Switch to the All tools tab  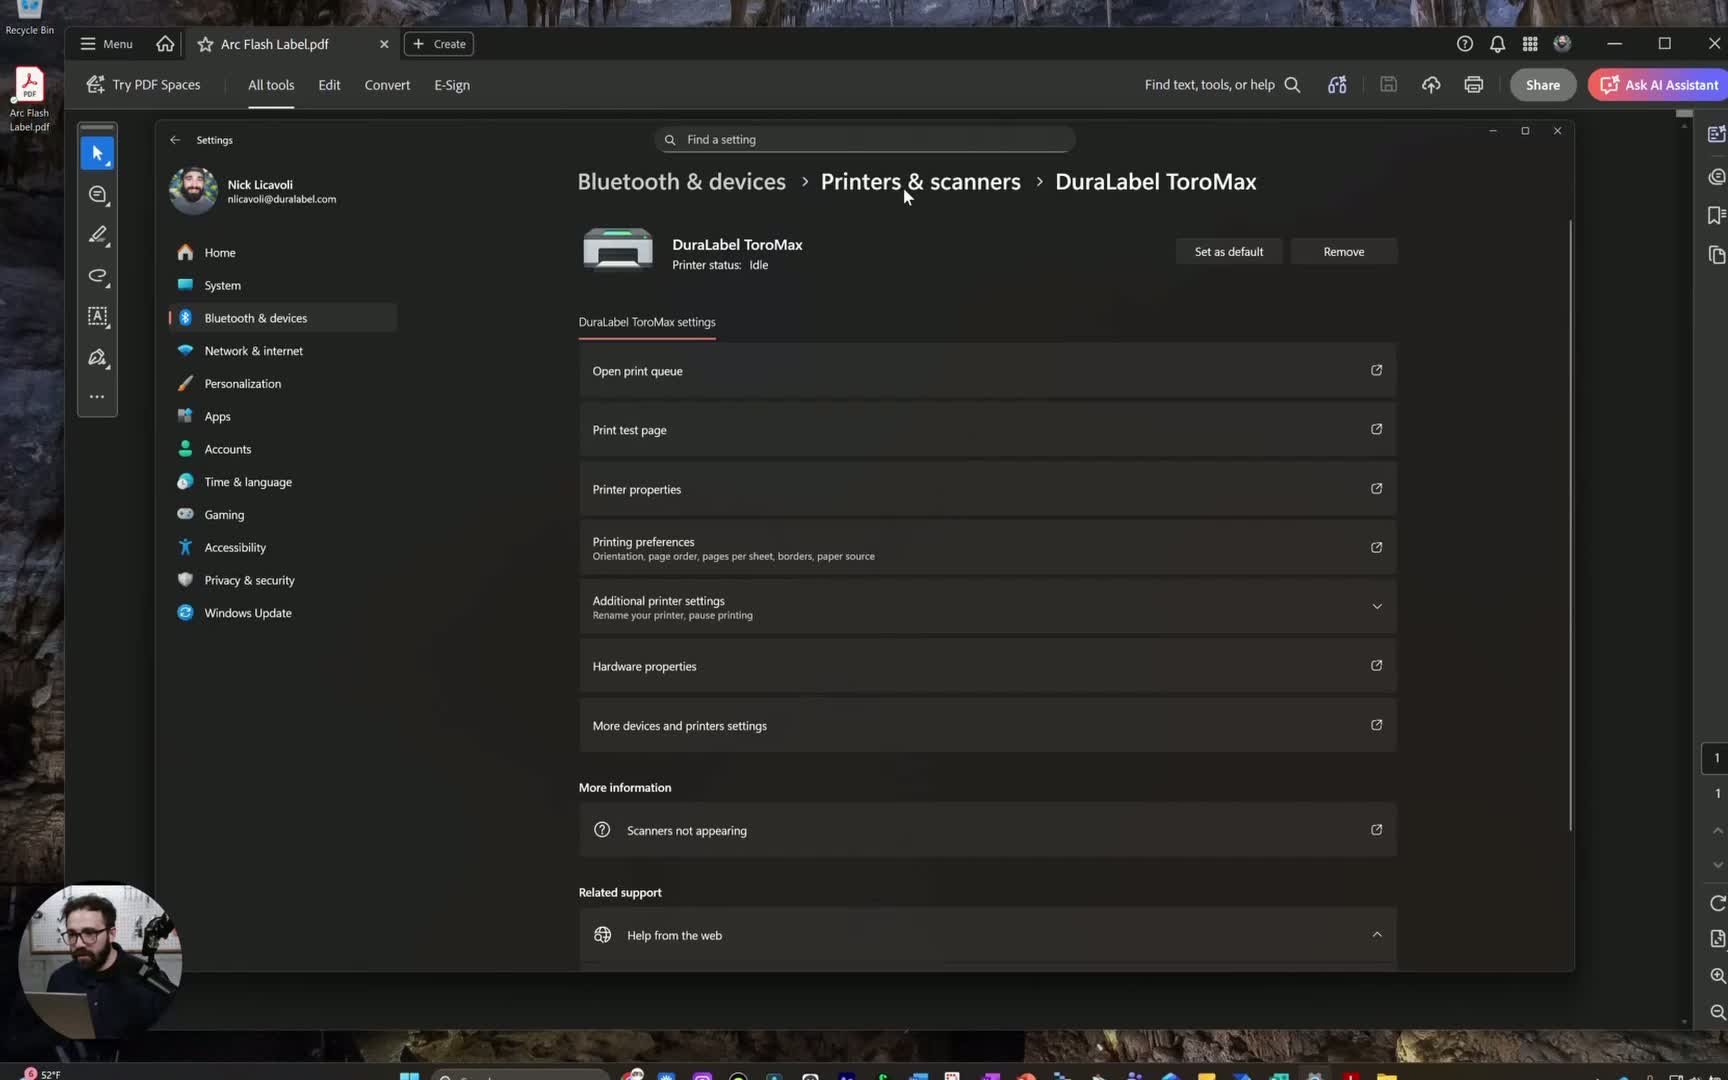[x=271, y=85]
